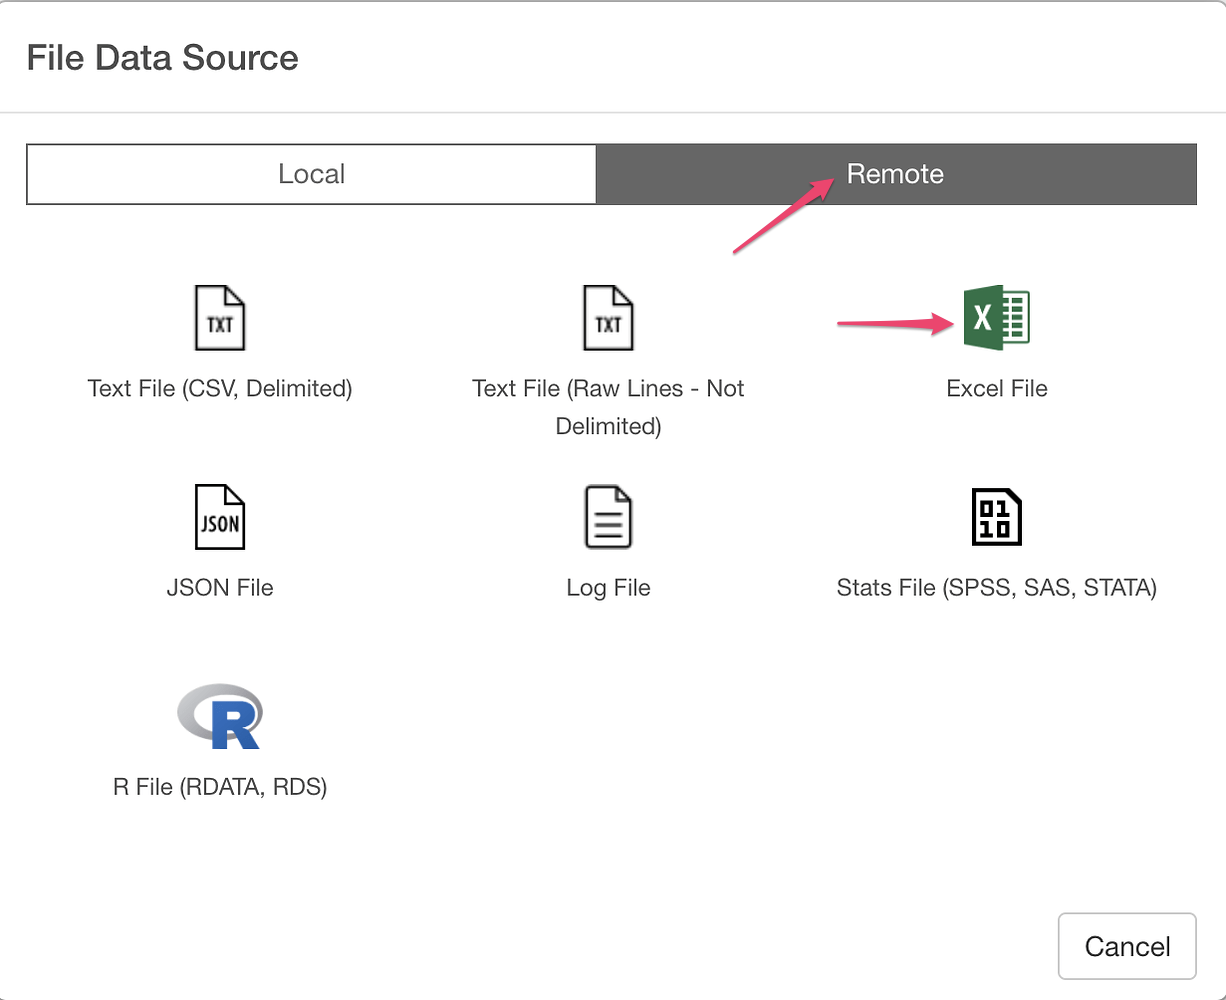Click the "Log File" label
This screenshot has height=1000, width=1226.
(x=608, y=587)
